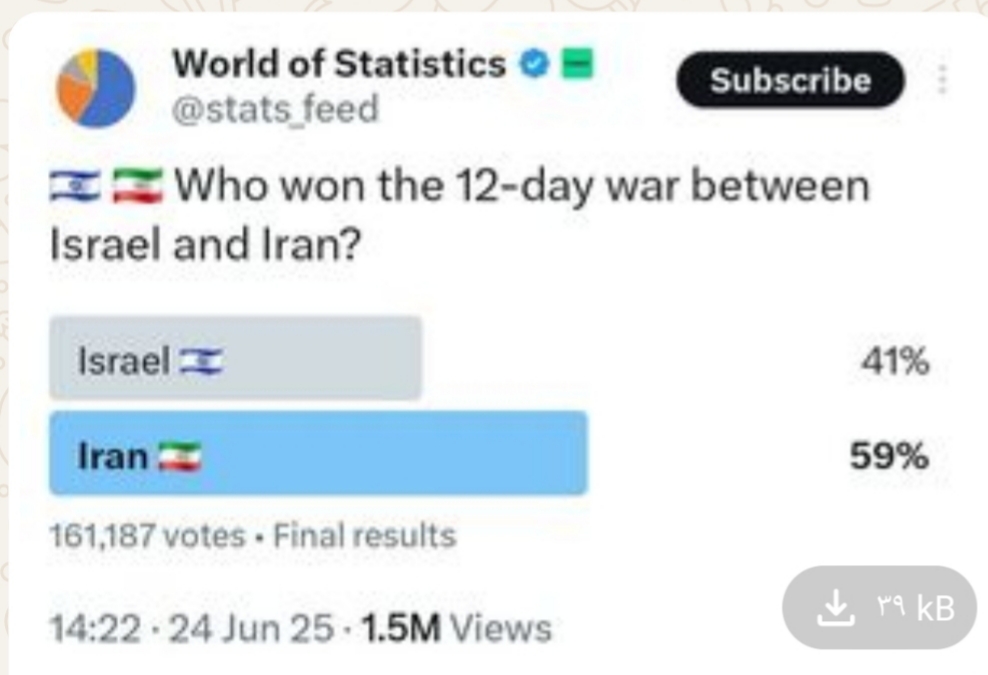Open the 1.5M Views analytics

(457, 628)
